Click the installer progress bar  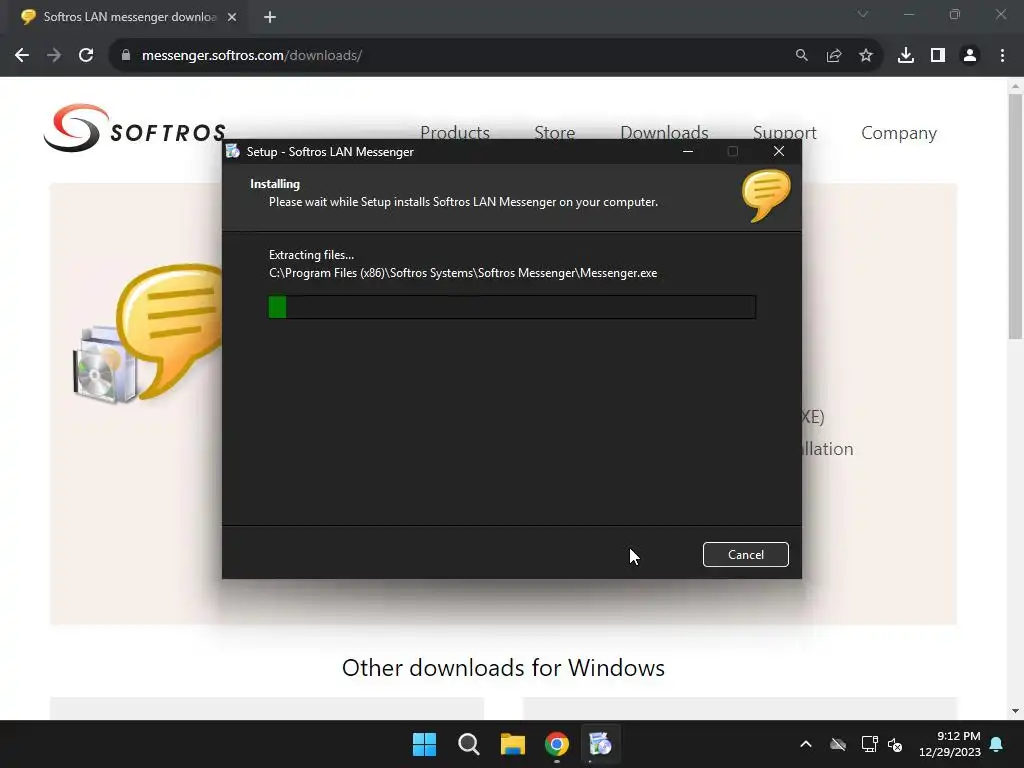coord(512,307)
